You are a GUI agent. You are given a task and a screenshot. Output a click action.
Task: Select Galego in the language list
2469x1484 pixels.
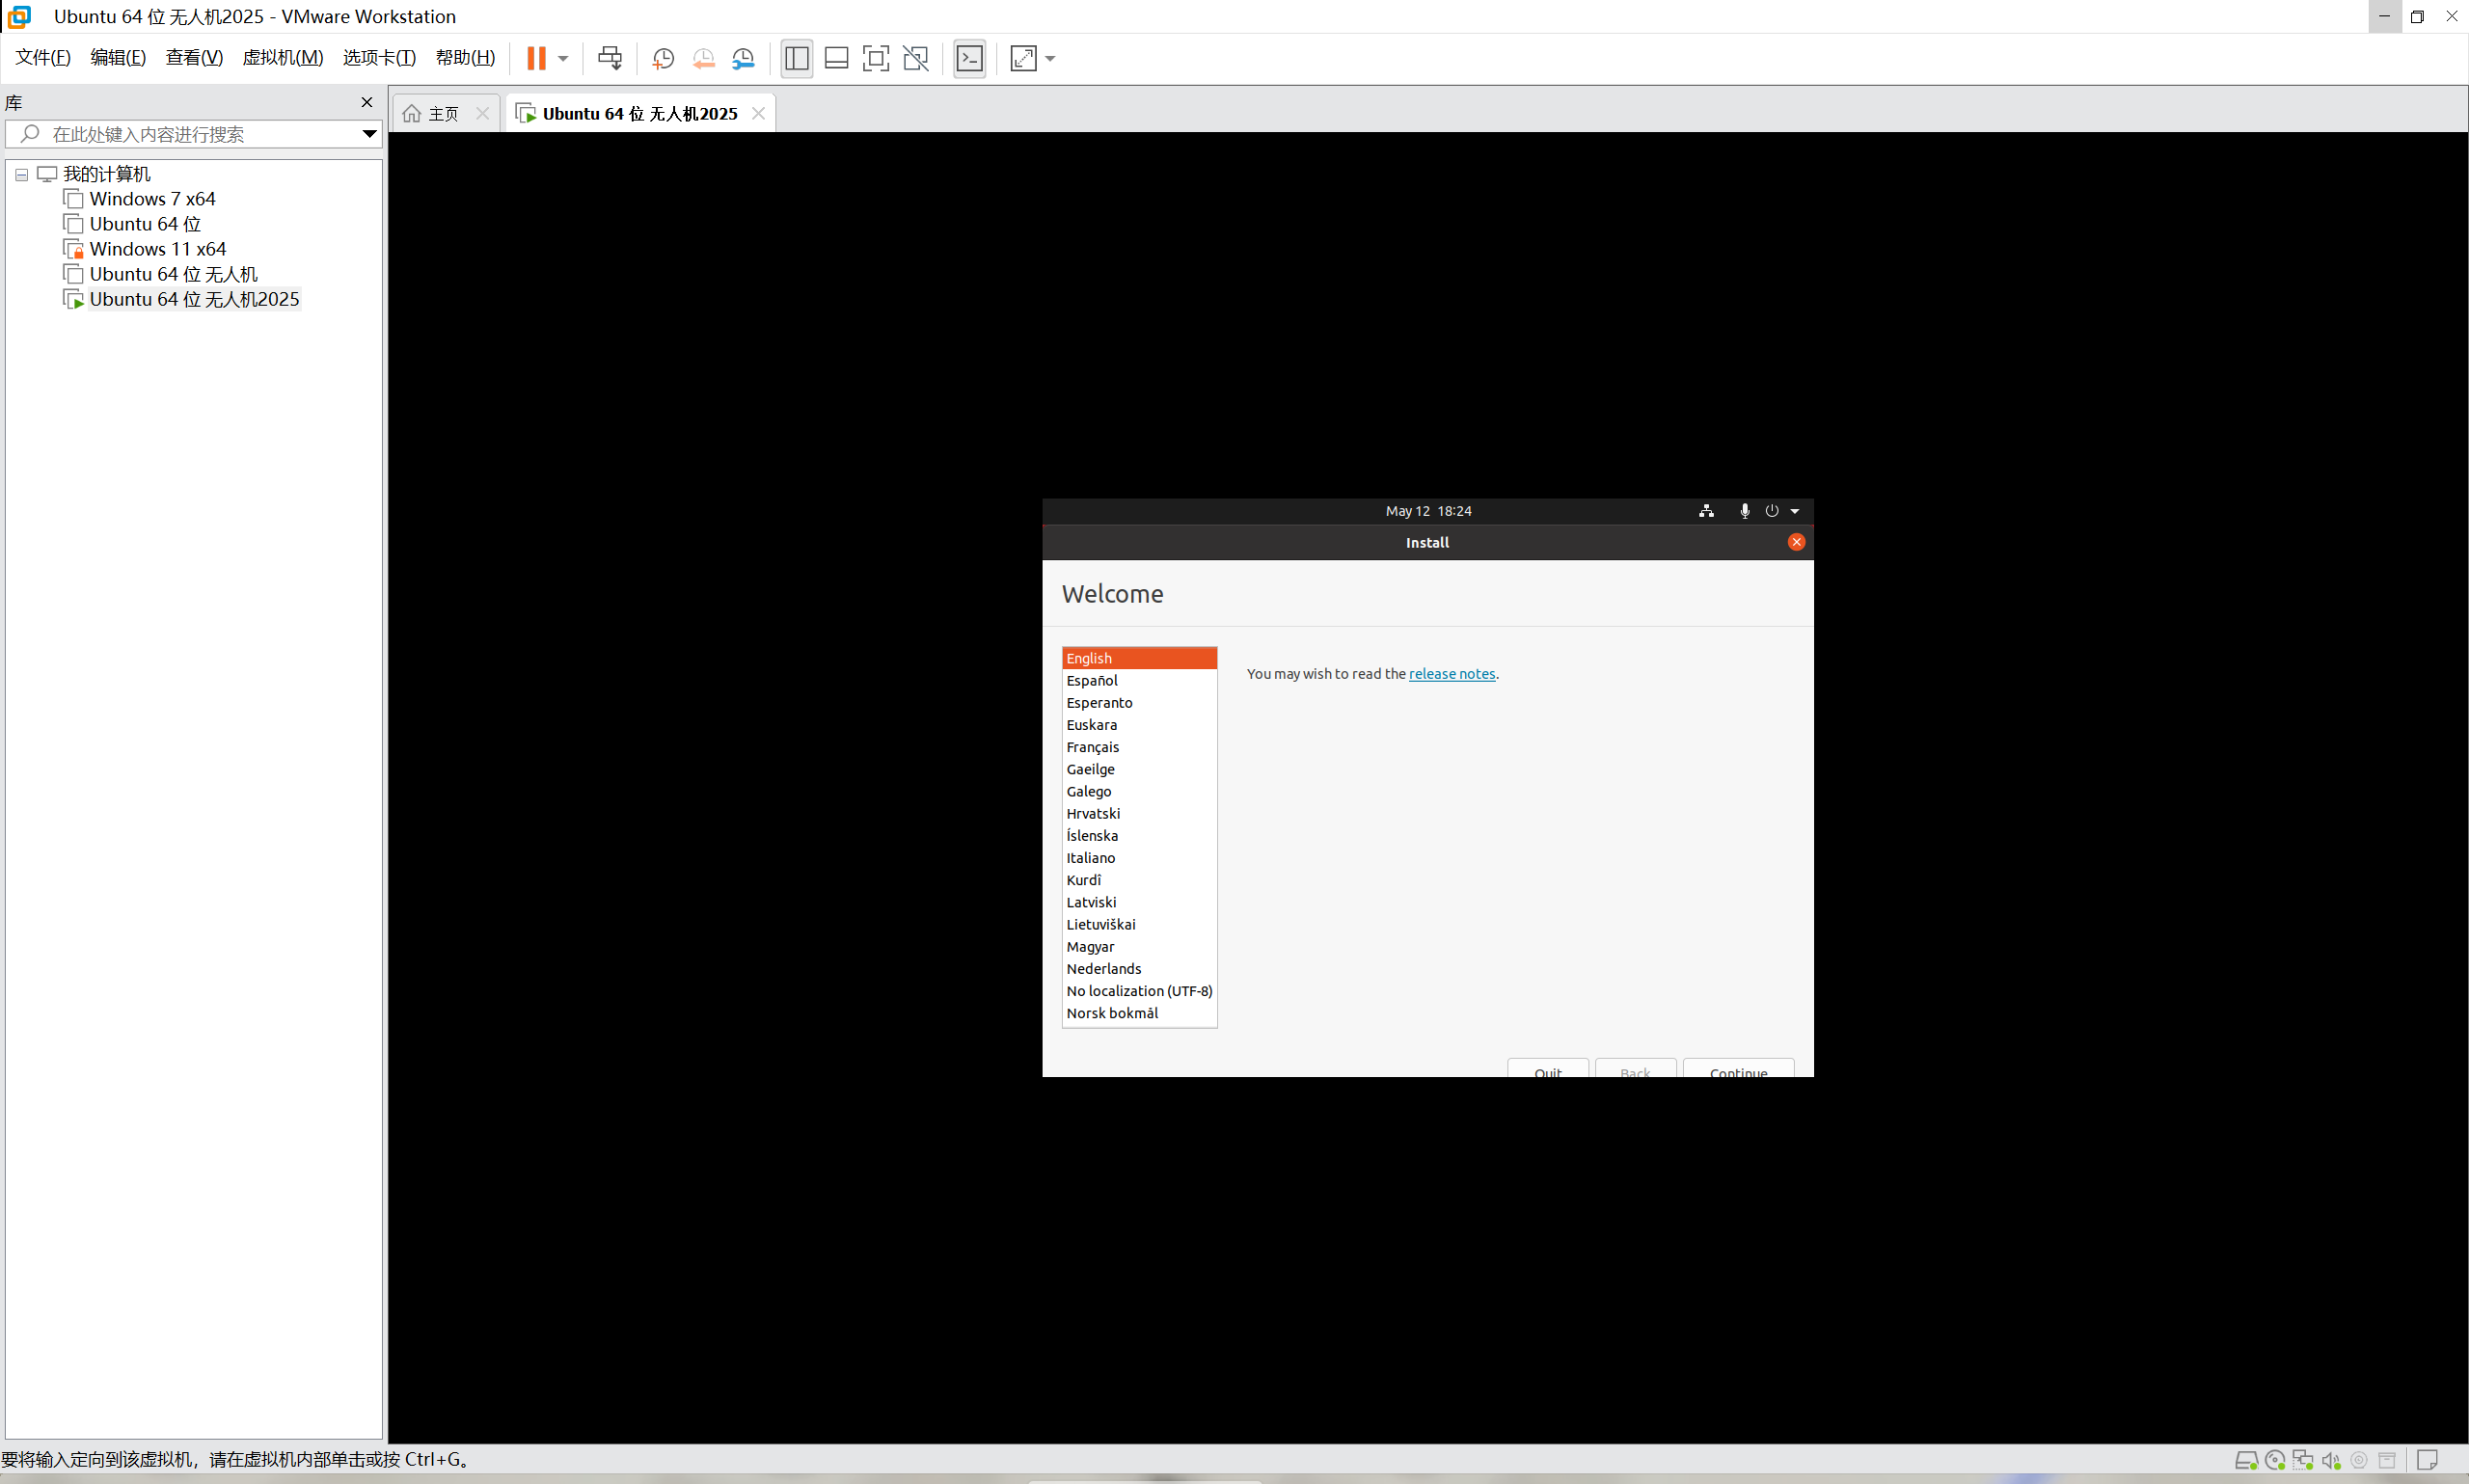(1139, 791)
